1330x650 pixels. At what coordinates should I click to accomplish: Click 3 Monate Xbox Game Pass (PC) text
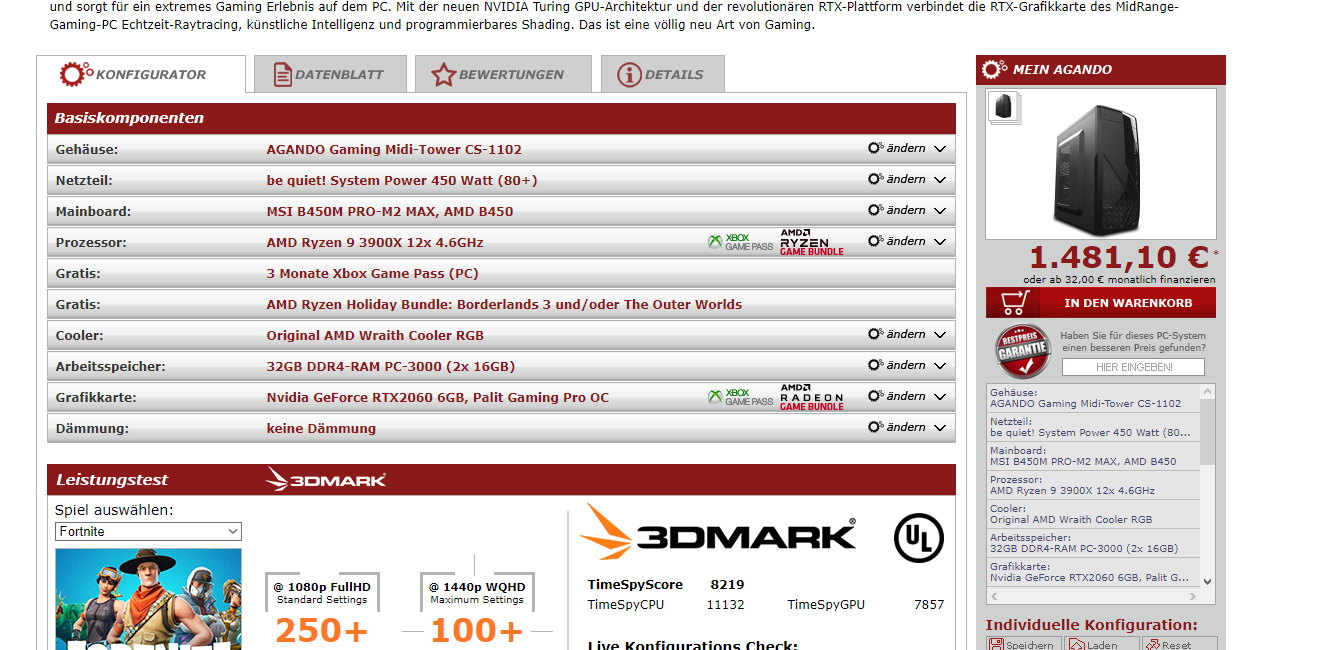[372, 273]
